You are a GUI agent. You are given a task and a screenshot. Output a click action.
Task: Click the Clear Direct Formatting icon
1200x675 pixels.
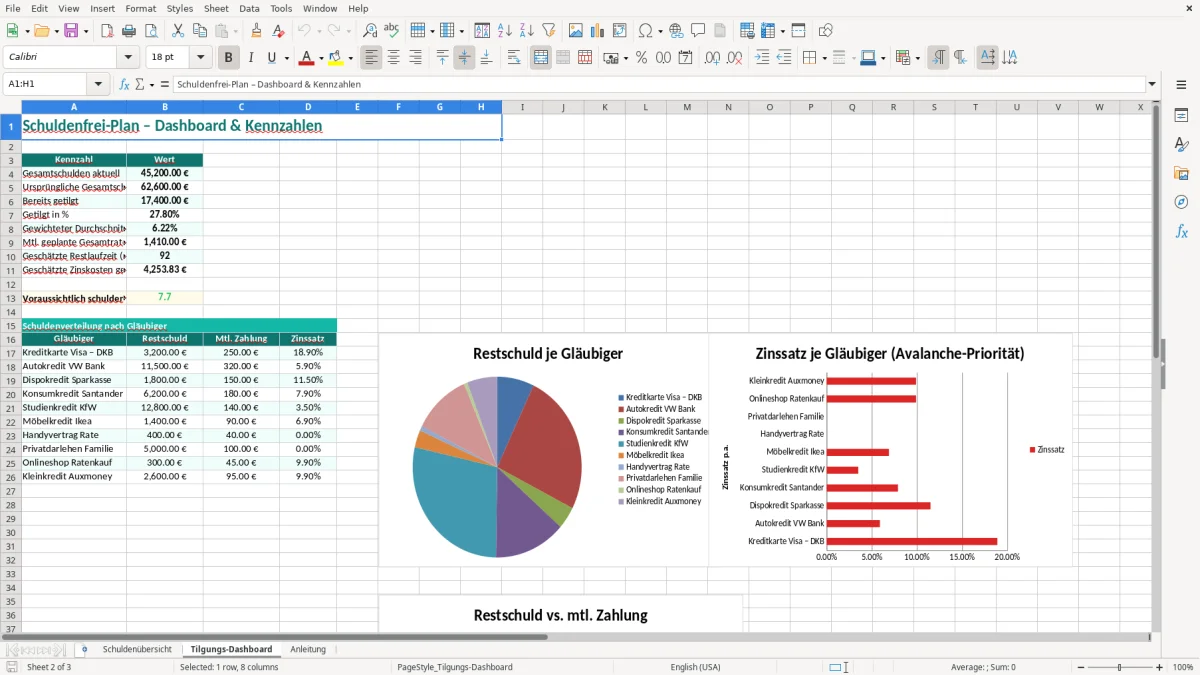[x=279, y=31]
